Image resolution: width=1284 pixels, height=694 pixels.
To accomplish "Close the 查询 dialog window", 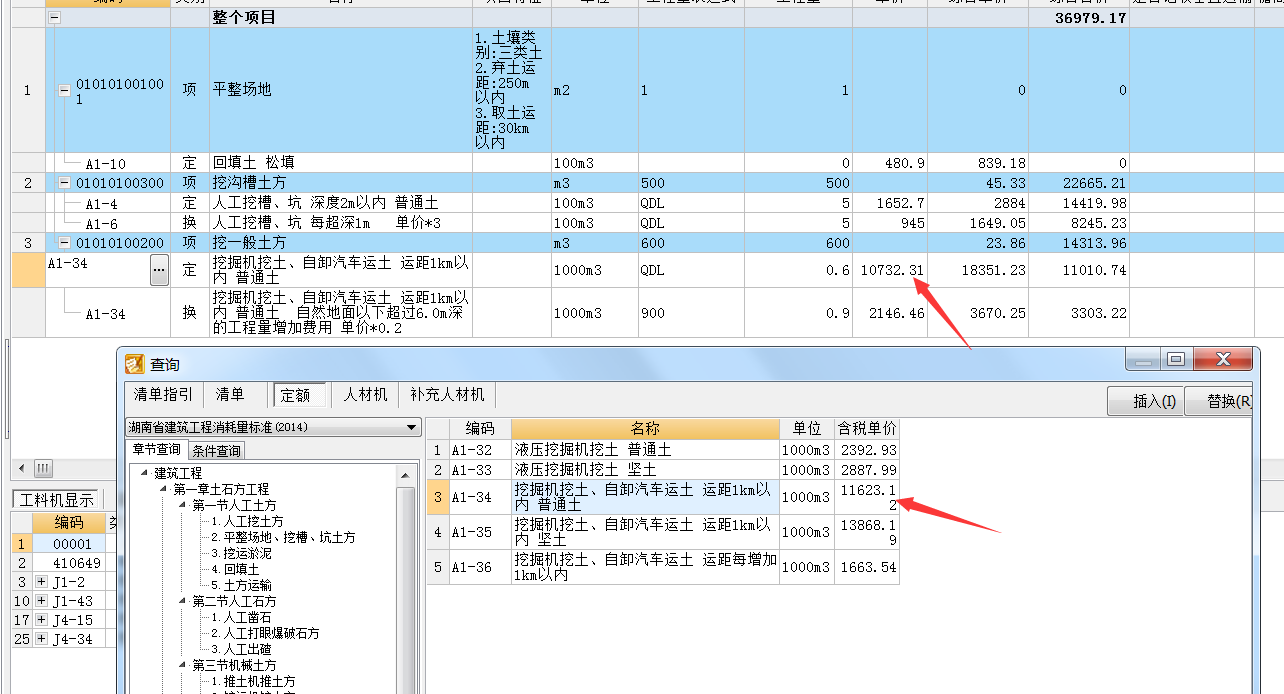I will tap(1222, 359).
